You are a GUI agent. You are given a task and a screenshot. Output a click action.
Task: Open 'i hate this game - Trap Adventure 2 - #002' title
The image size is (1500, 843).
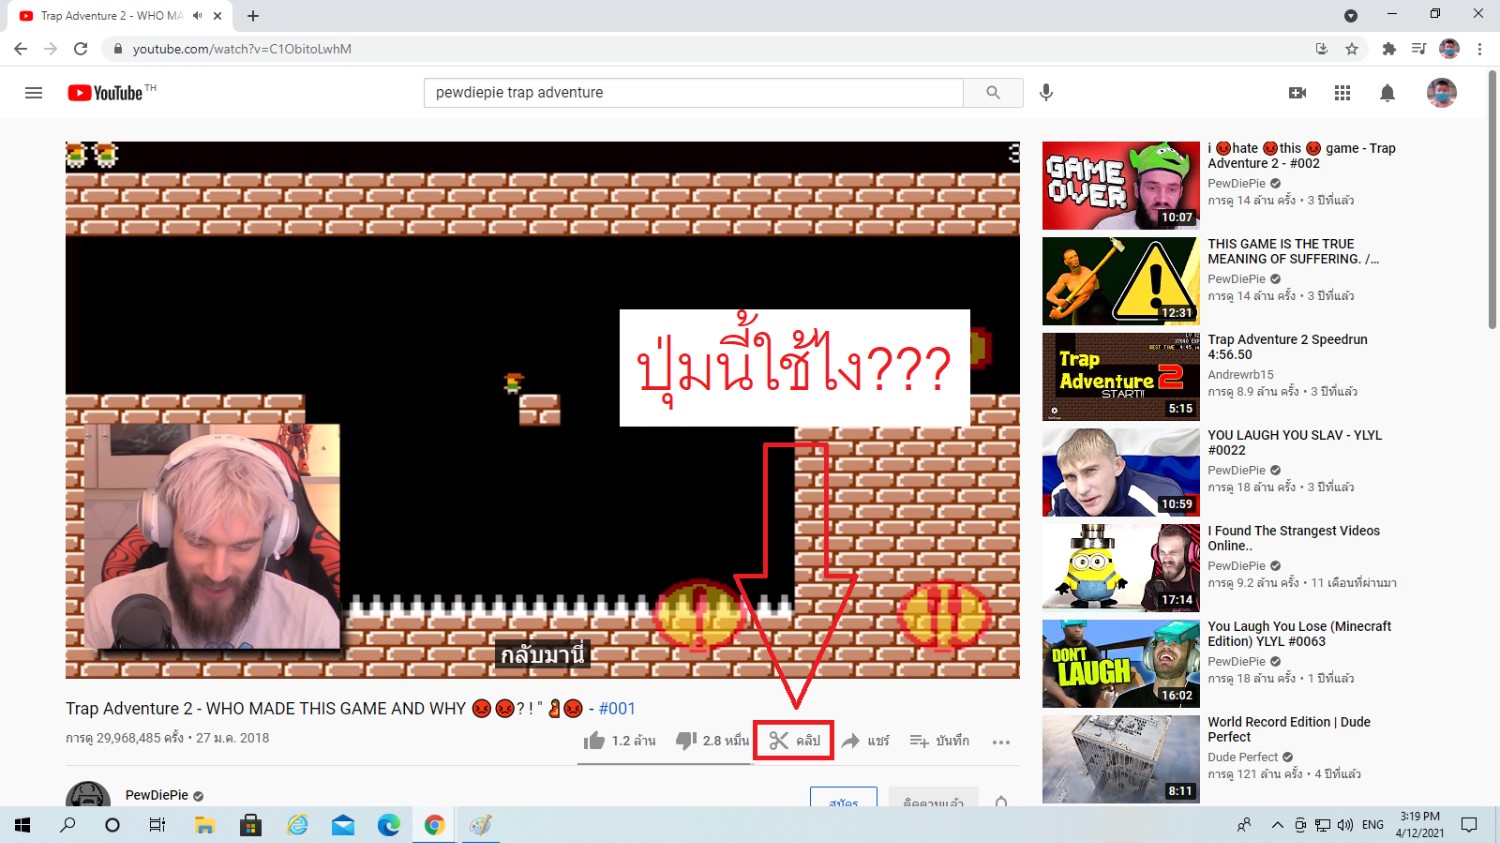1302,156
